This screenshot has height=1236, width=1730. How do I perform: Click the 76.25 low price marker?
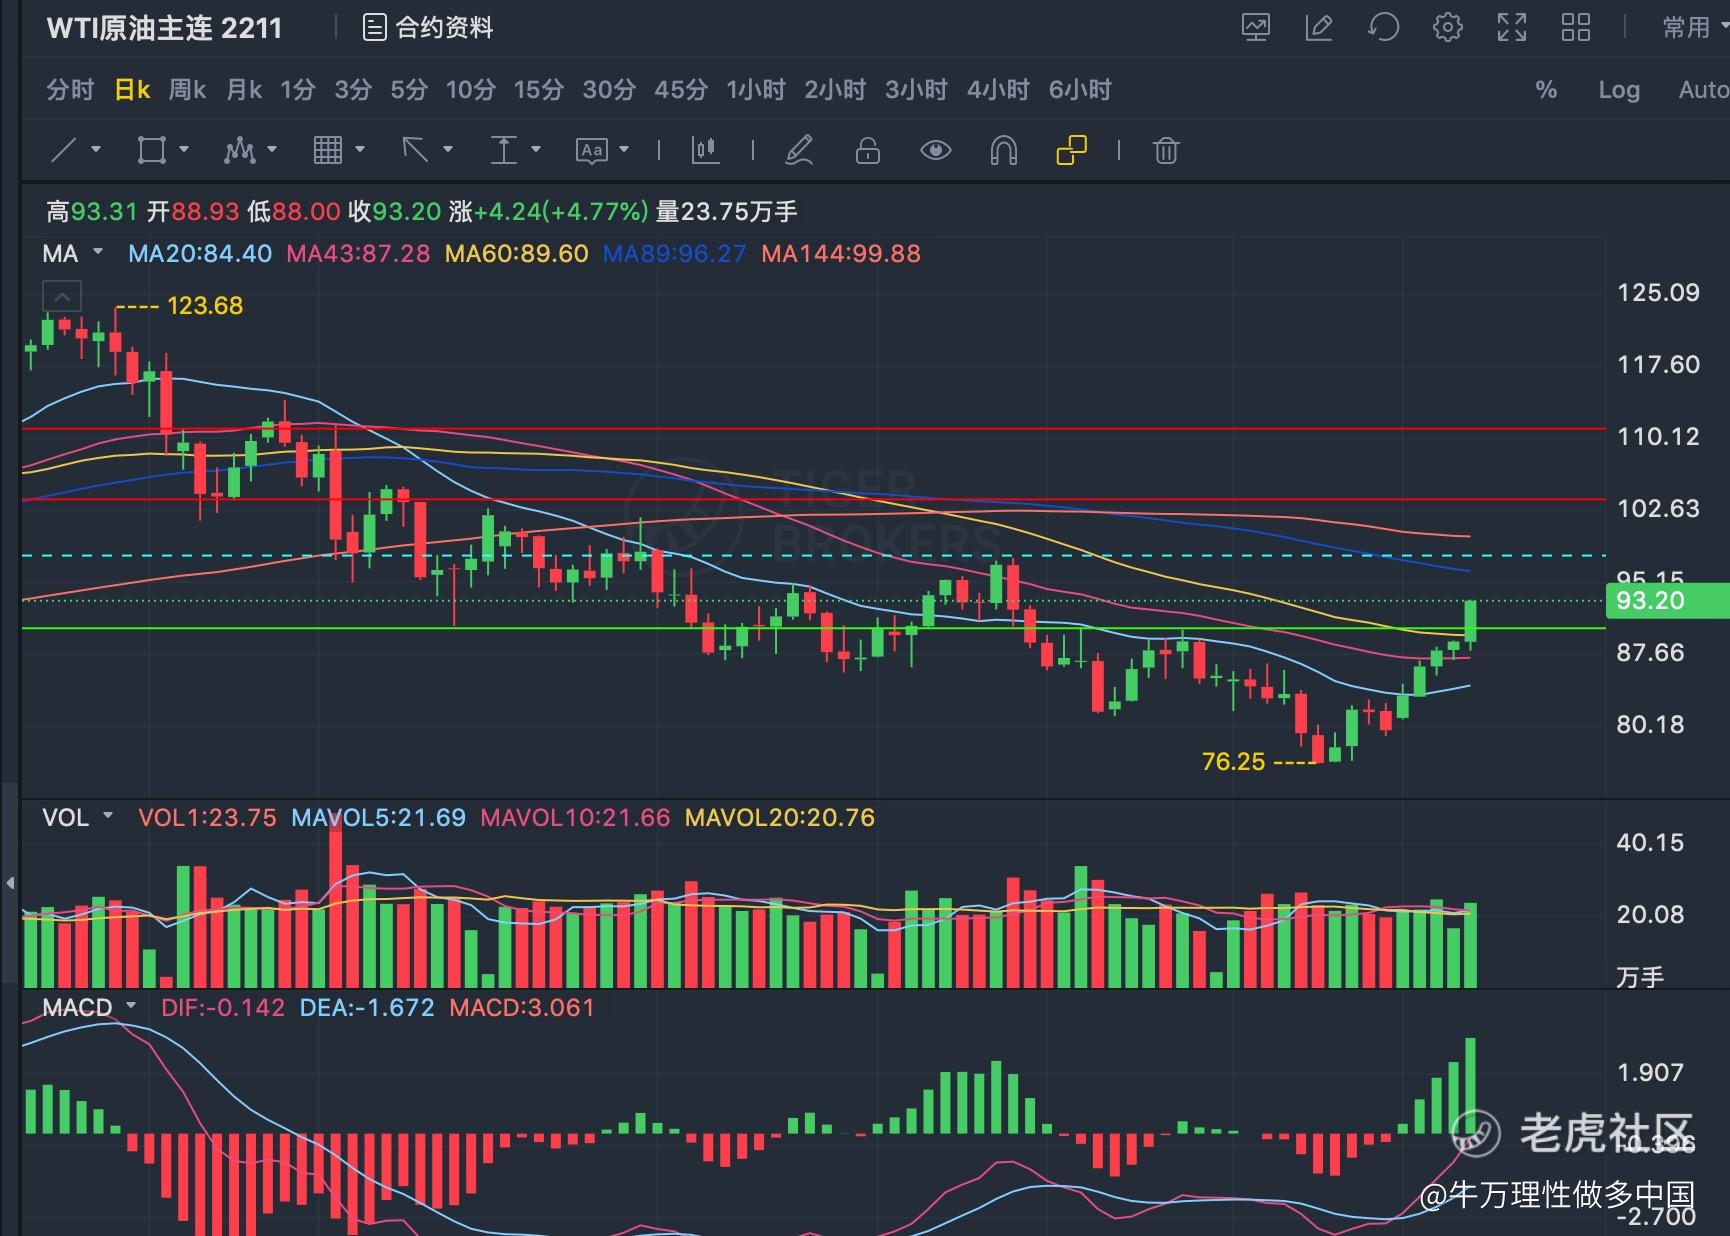(x=1233, y=762)
